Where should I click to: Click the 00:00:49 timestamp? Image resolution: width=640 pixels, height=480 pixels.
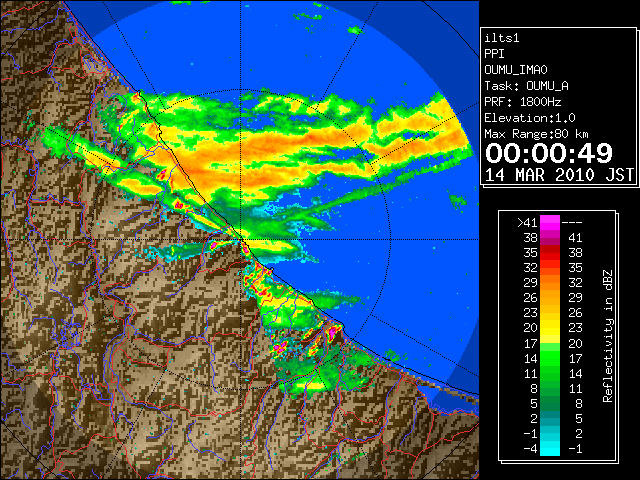tap(549, 153)
